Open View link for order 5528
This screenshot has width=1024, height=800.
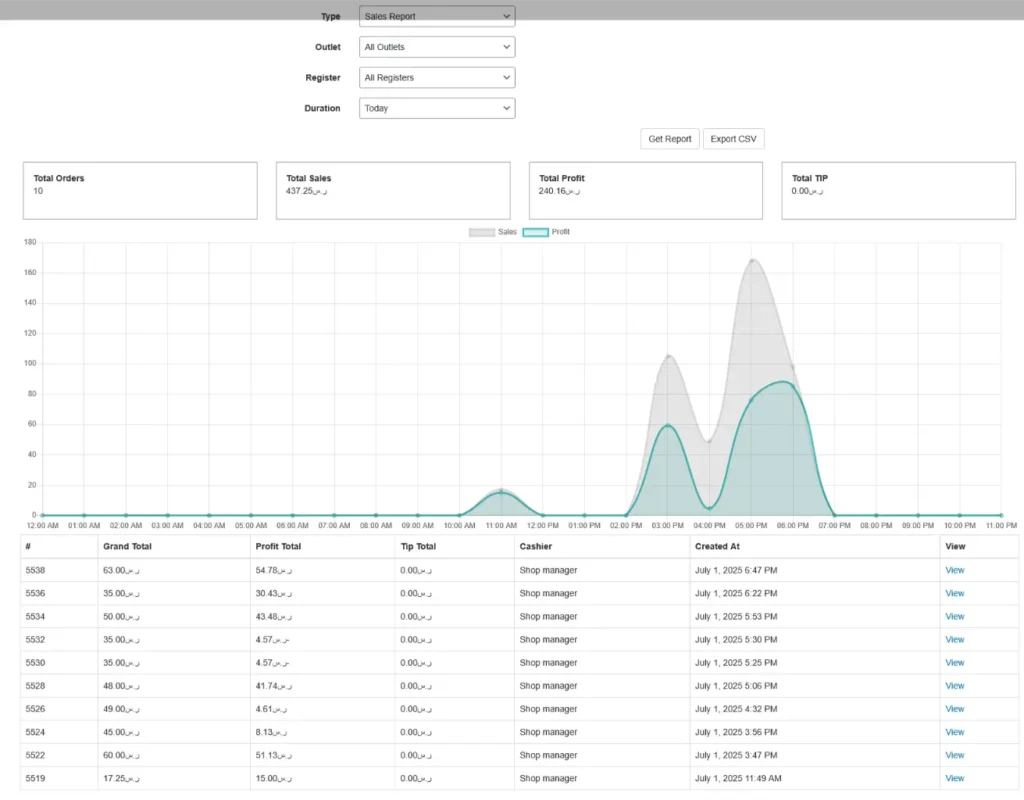pos(954,686)
